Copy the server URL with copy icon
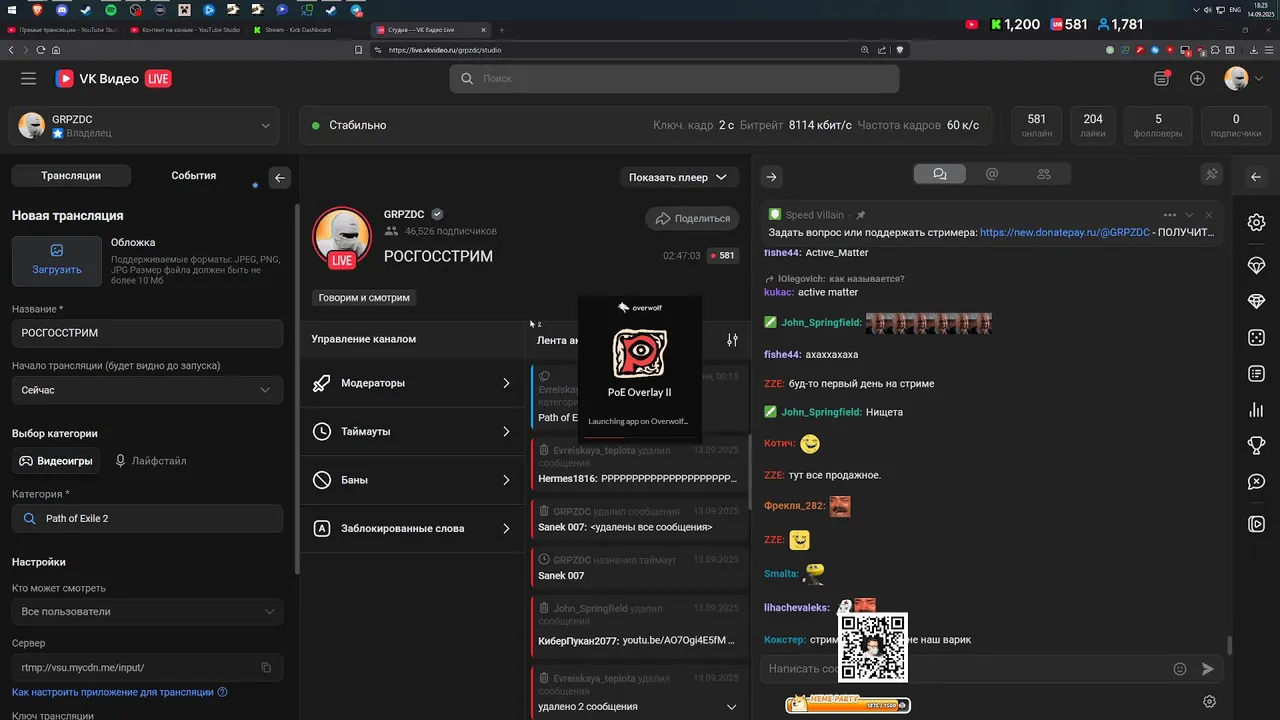Screen dimensions: 1280x720 pos(266,667)
